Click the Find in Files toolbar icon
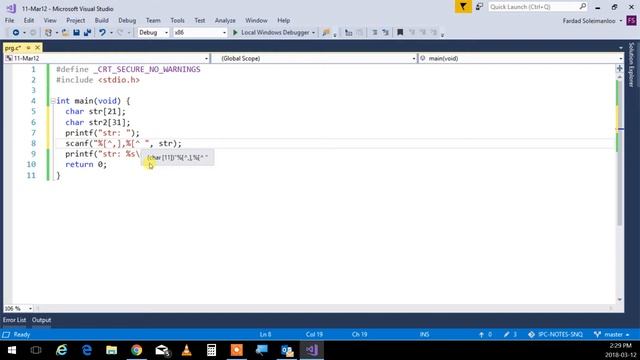This screenshot has height=360, width=640. coord(326,32)
